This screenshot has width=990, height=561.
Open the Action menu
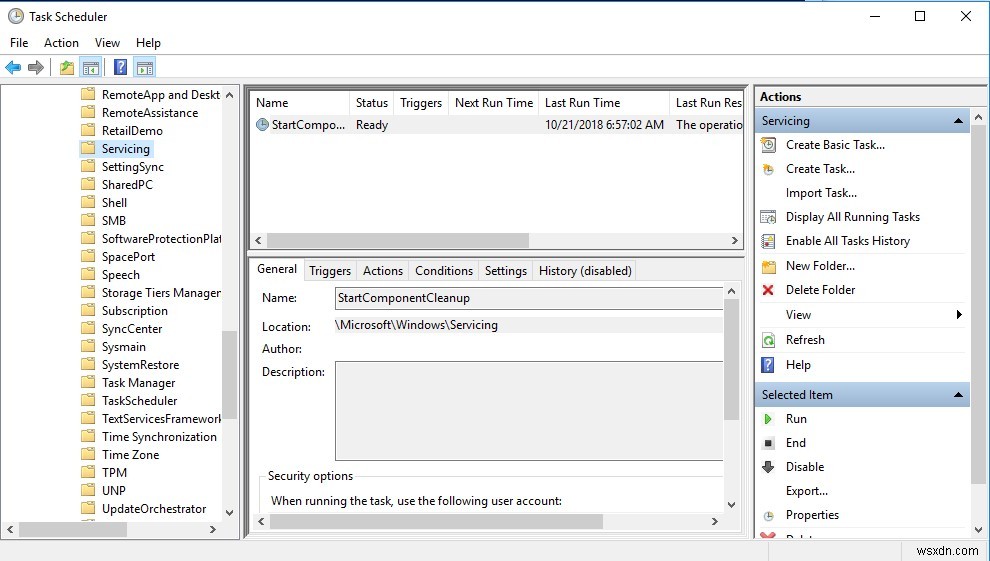click(61, 42)
